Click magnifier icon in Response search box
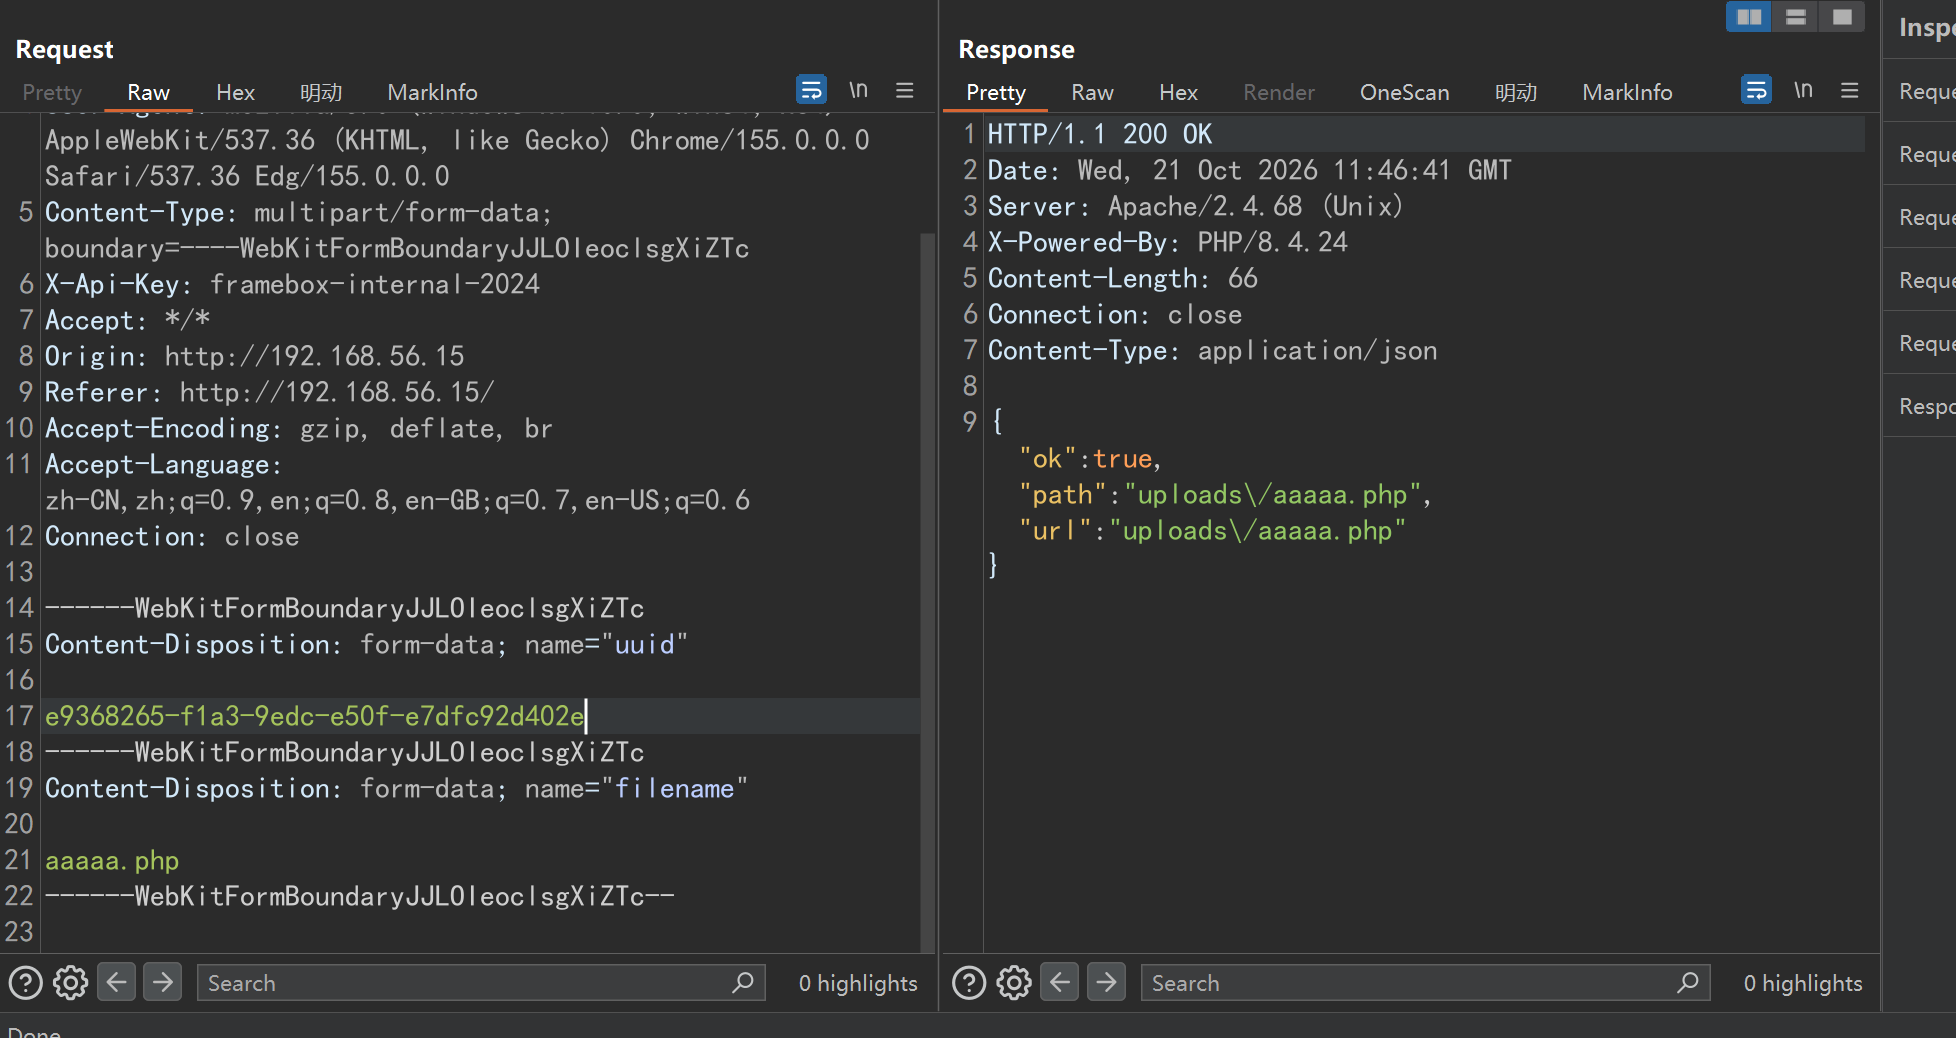The width and height of the screenshot is (1956, 1038). point(1688,982)
